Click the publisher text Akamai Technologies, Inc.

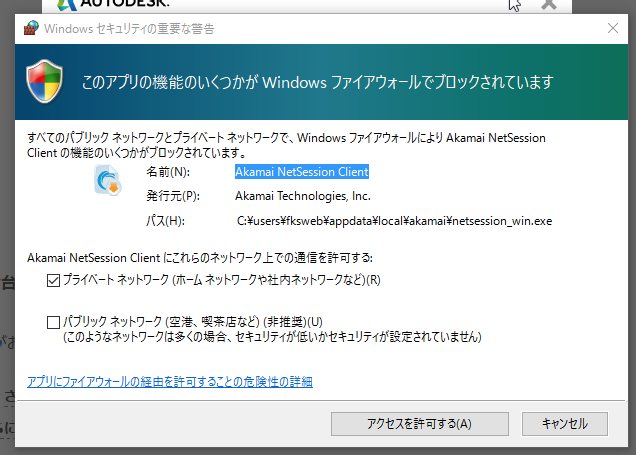tap(303, 196)
